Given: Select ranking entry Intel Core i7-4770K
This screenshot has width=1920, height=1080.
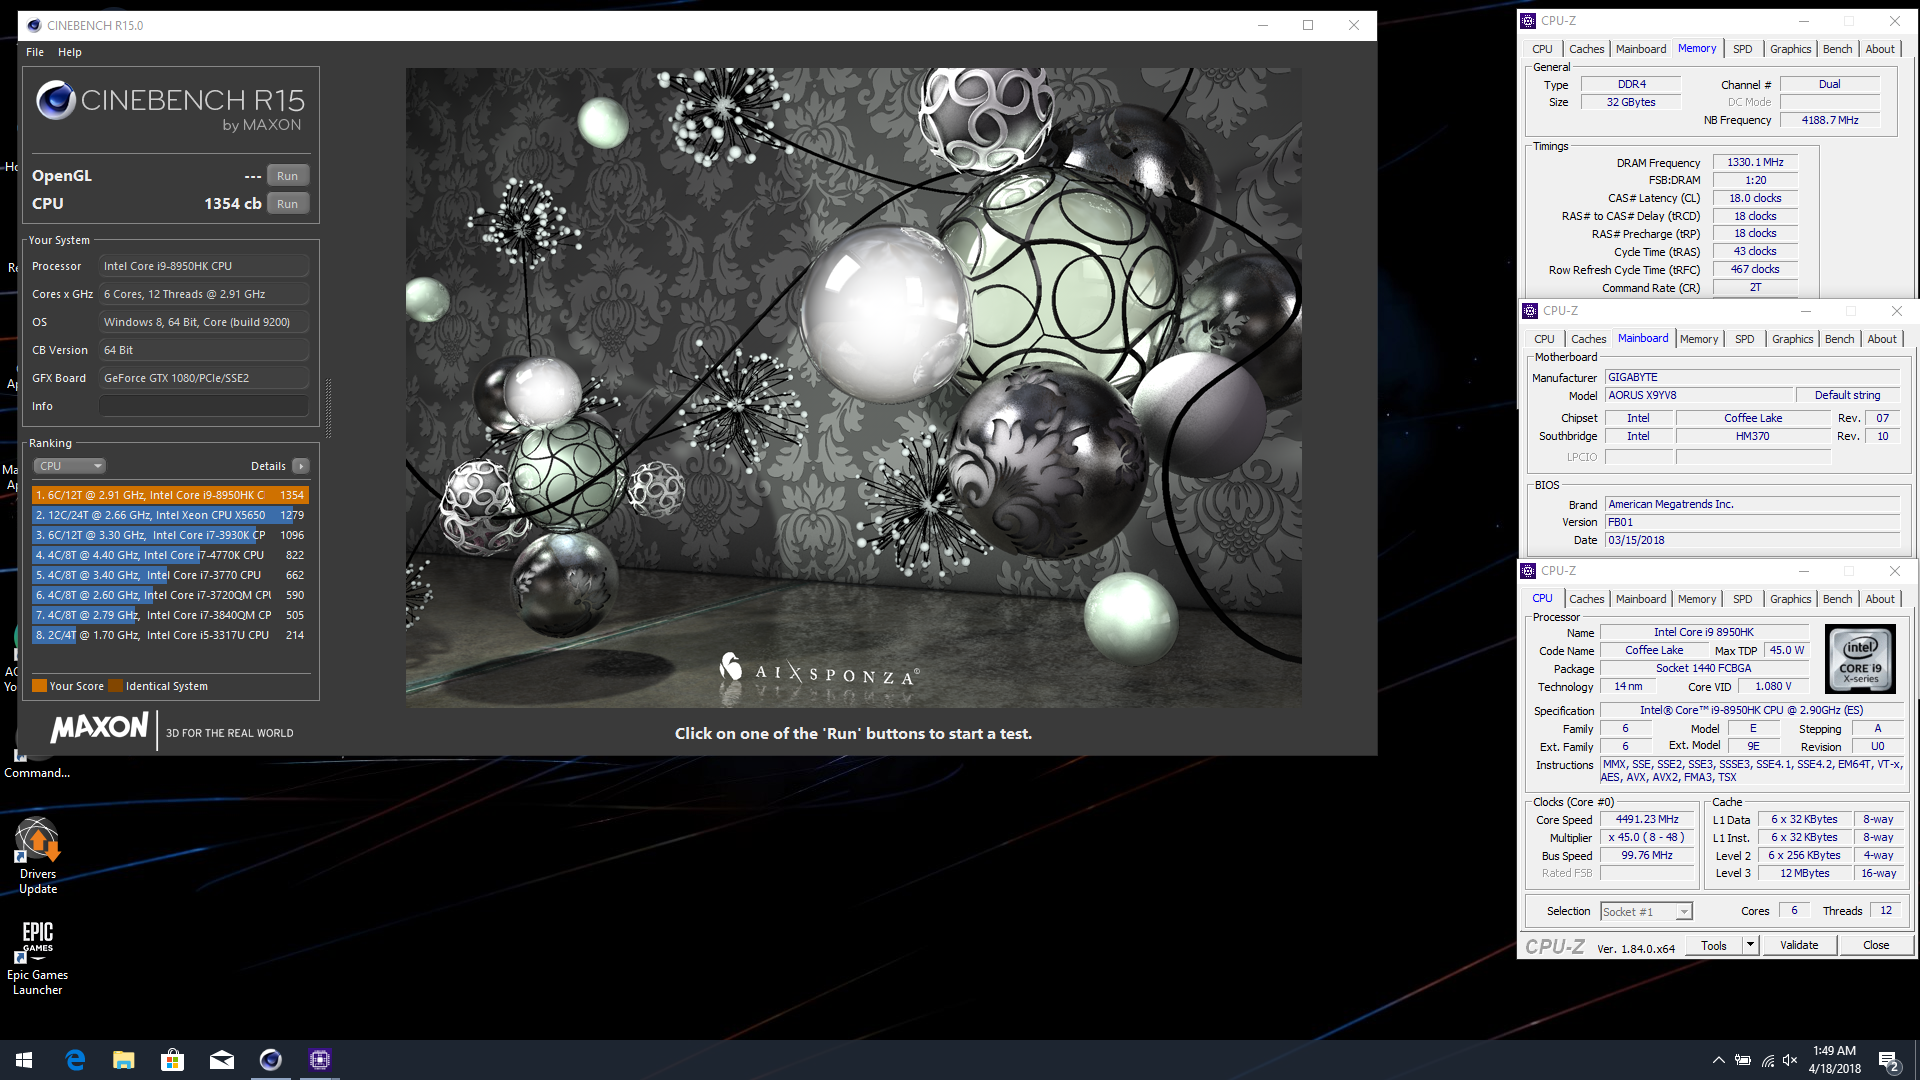Looking at the screenshot, I should (x=170, y=555).
